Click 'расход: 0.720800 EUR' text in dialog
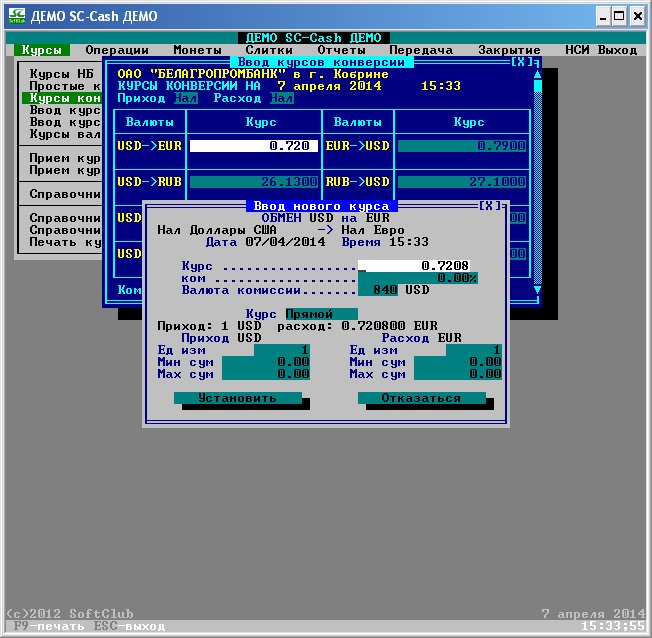652x638 pixels. (x=358, y=326)
